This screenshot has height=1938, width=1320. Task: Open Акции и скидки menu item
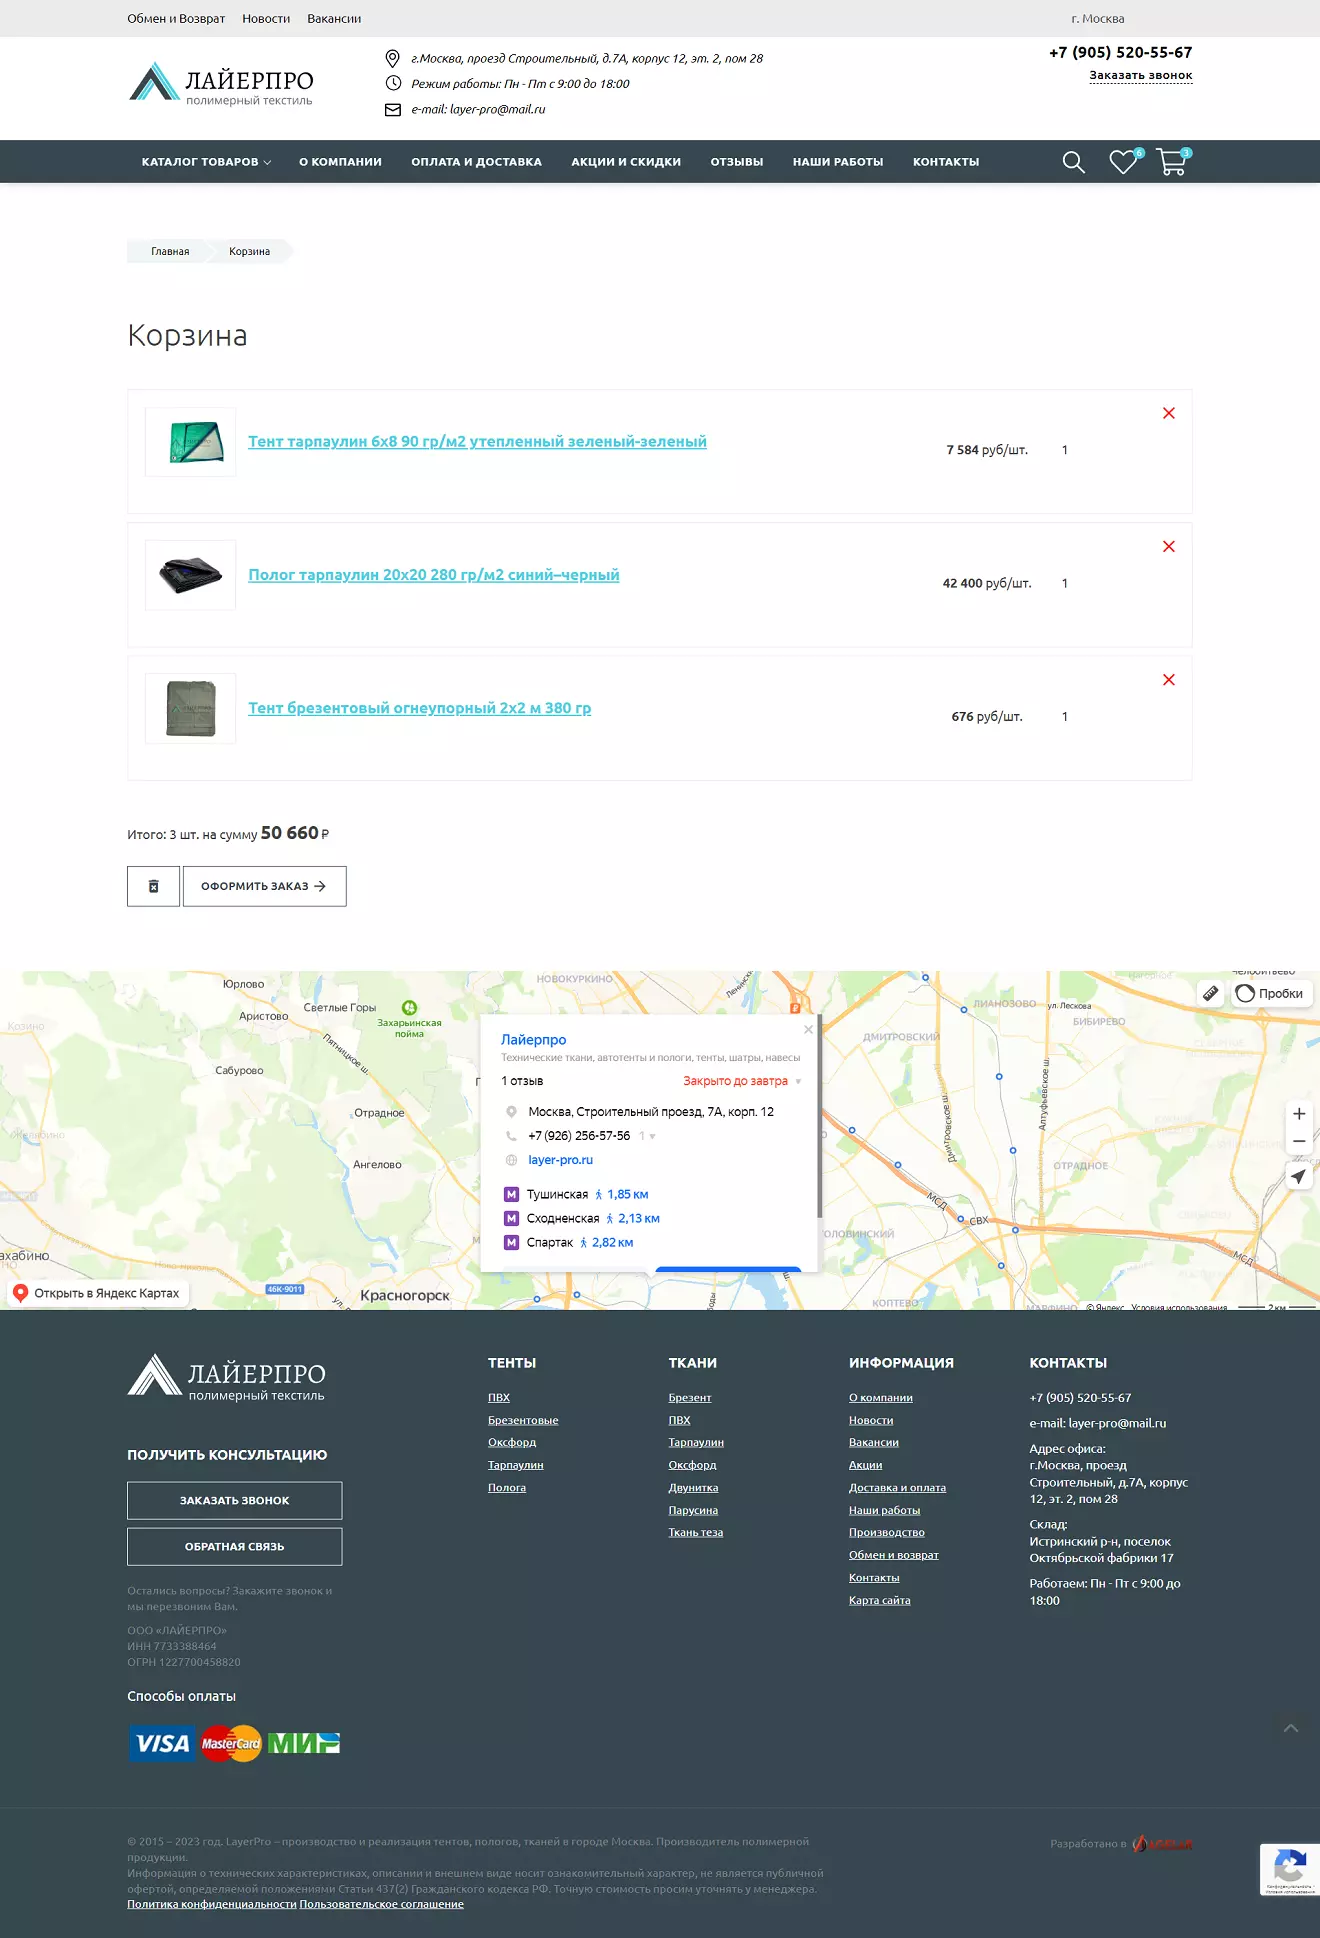click(x=626, y=162)
